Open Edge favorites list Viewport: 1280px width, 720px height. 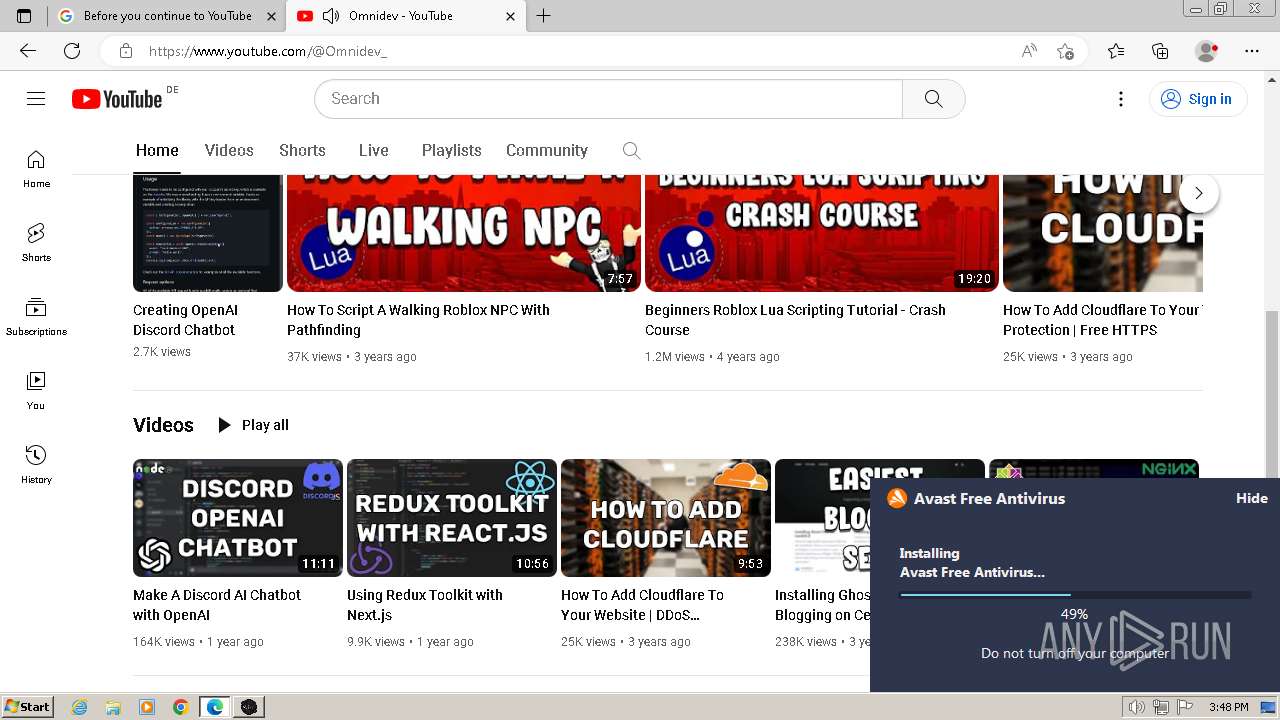(x=1116, y=51)
